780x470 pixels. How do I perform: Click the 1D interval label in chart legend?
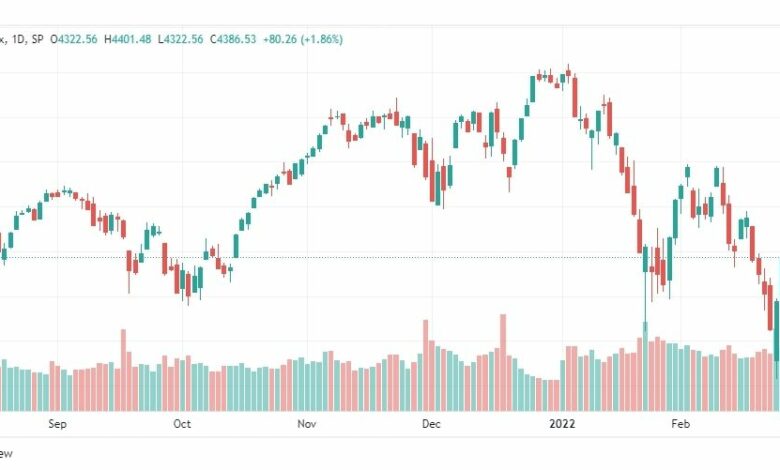pyautogui.click(x=18, y=39)
